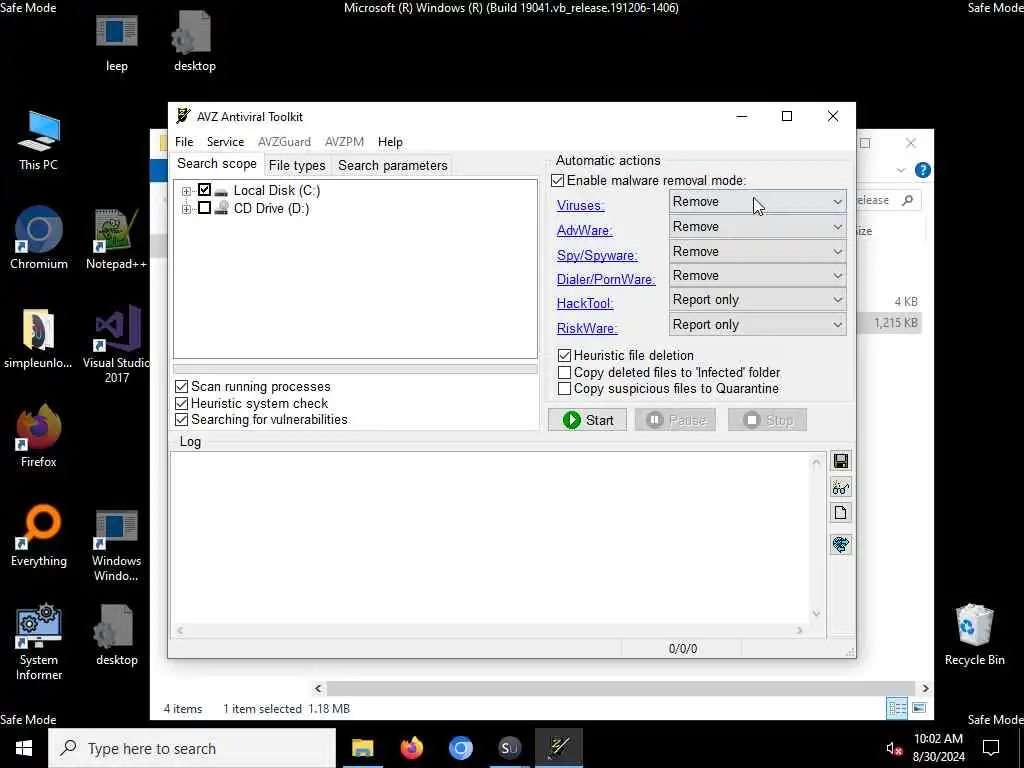The height and width of the screenshot is (768, 1024).
Task: Open the Windows Start menu
Action: click(x=24, y=748)
